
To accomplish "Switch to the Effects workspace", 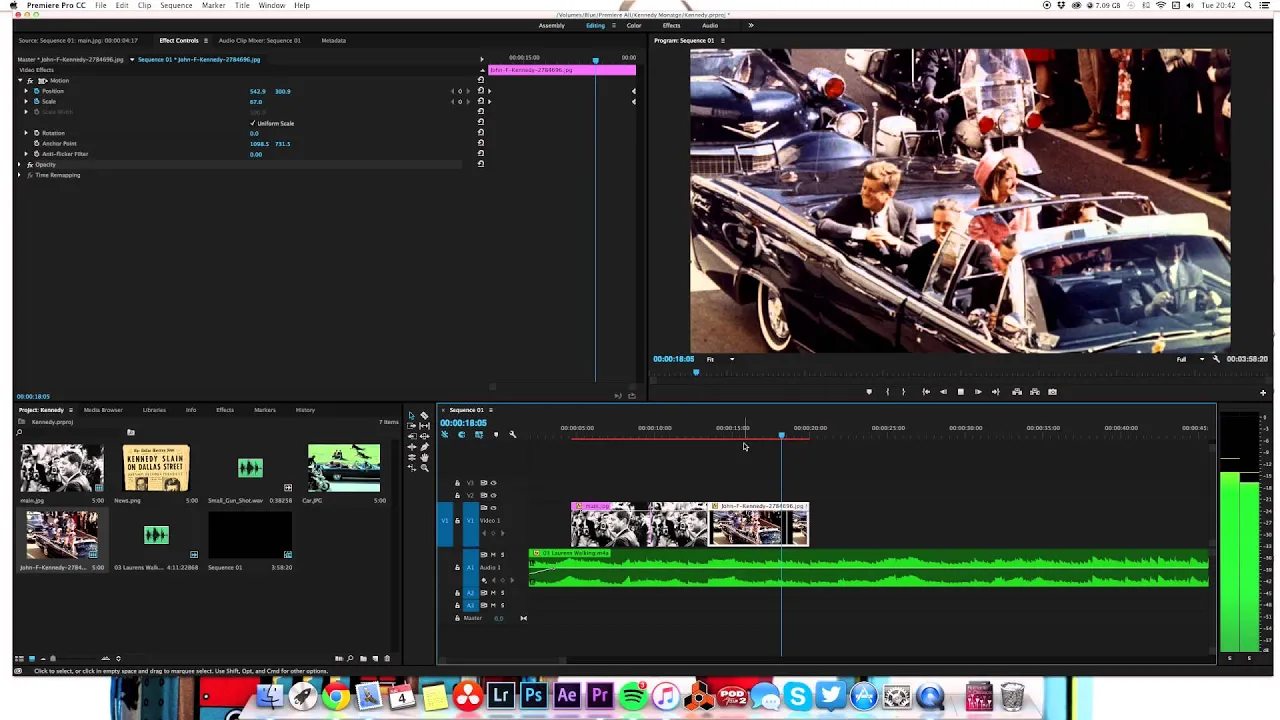I will pyautogui.click(x=671, y=25).
